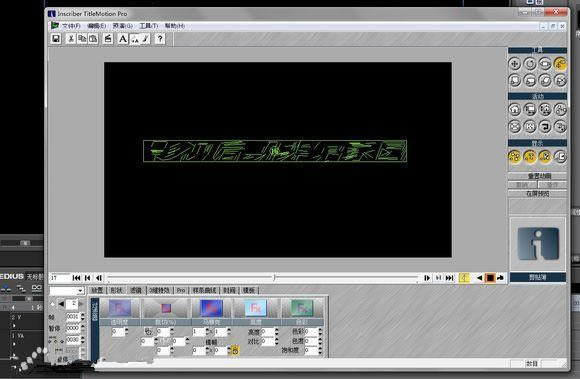Jump to last frame playback button
This screenshot has width=580, height=379.
[449, 278]
